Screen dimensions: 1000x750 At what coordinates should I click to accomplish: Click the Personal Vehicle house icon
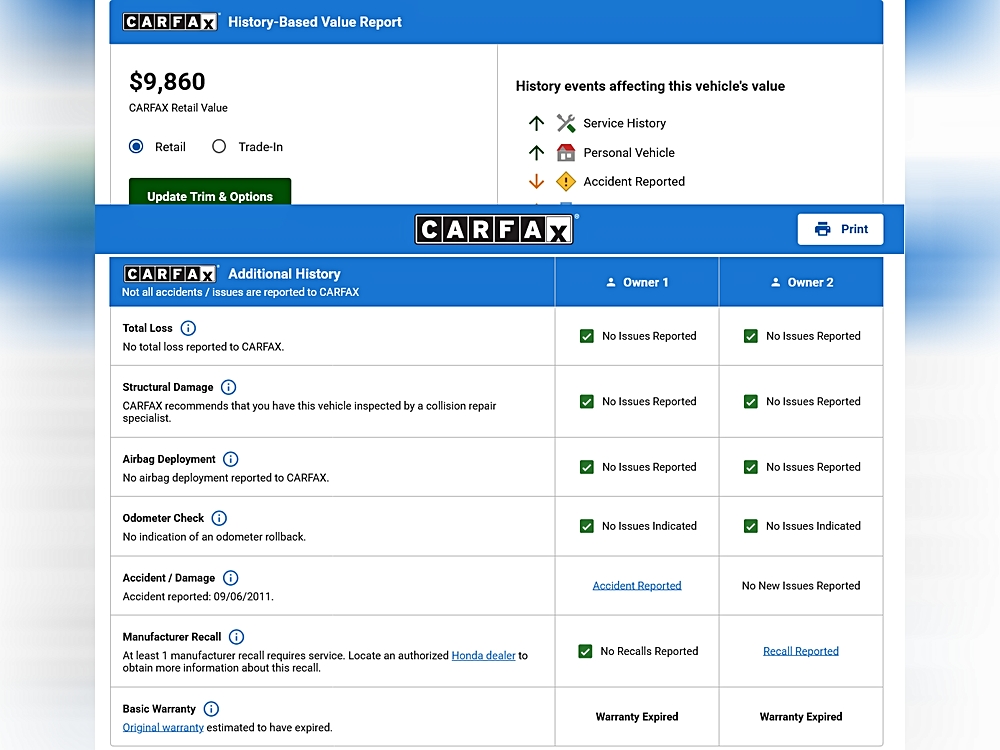[x=566, y=152]
